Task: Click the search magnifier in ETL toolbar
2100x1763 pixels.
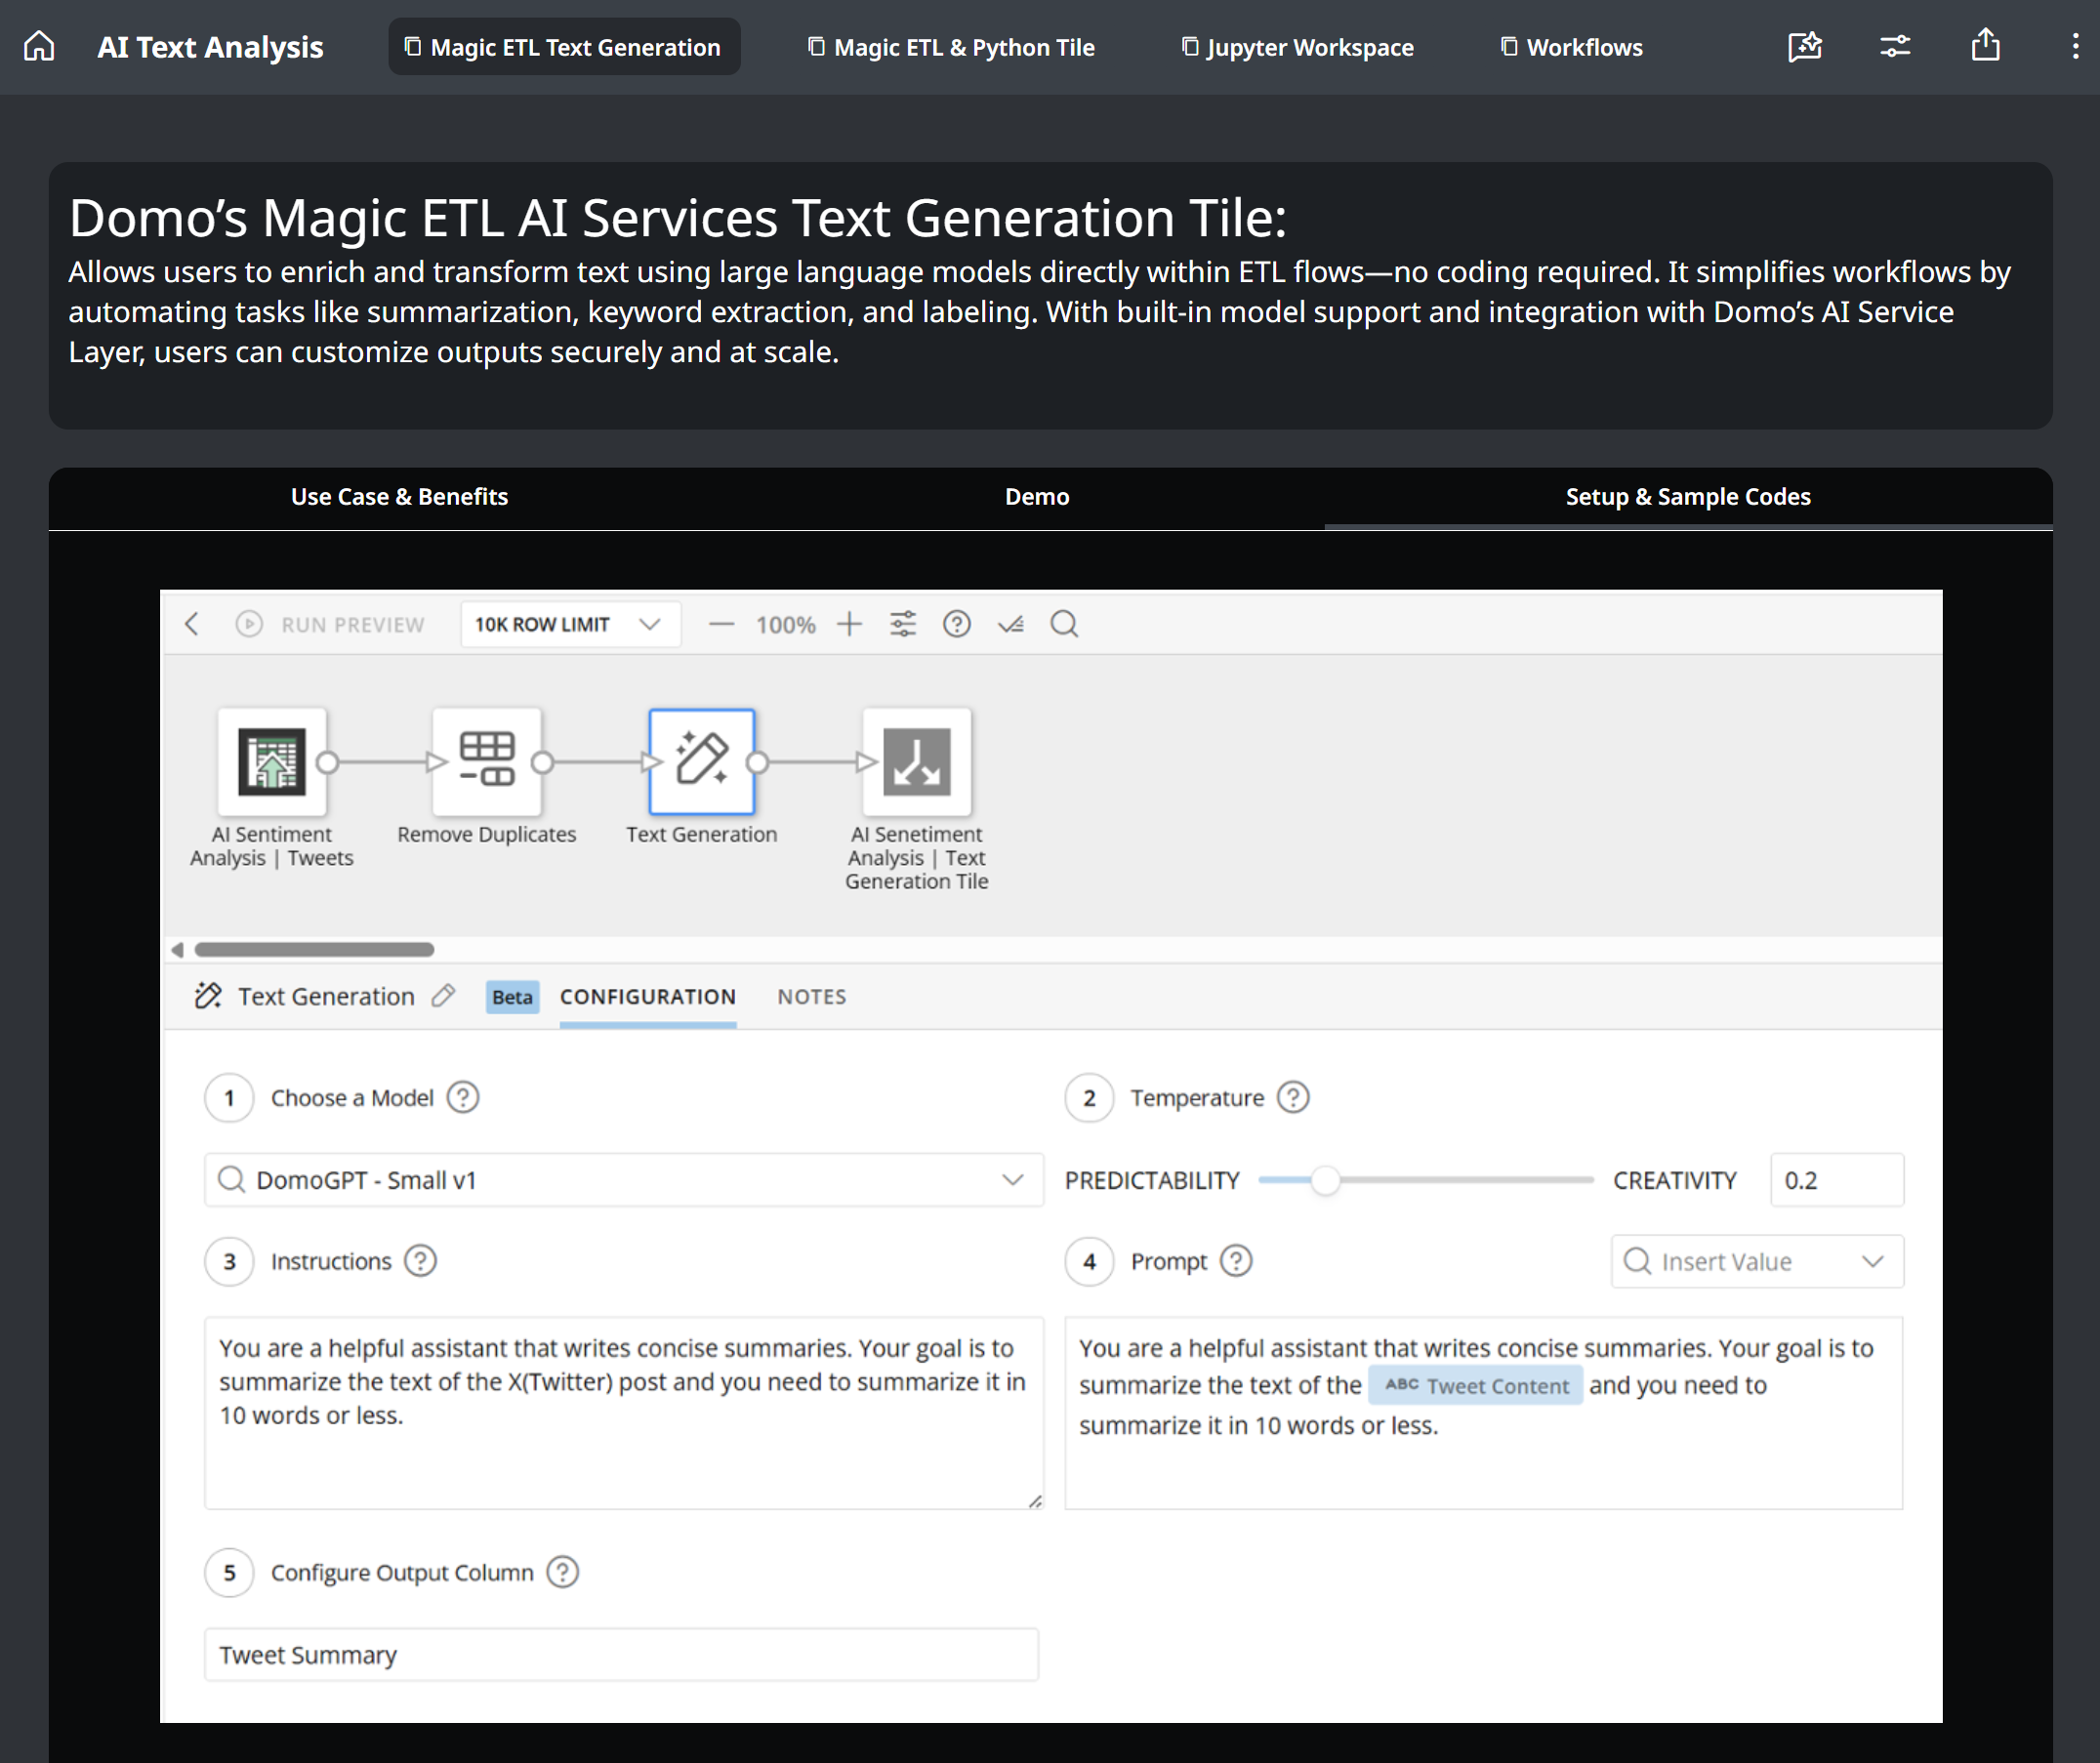Action: pos(1064,624)
